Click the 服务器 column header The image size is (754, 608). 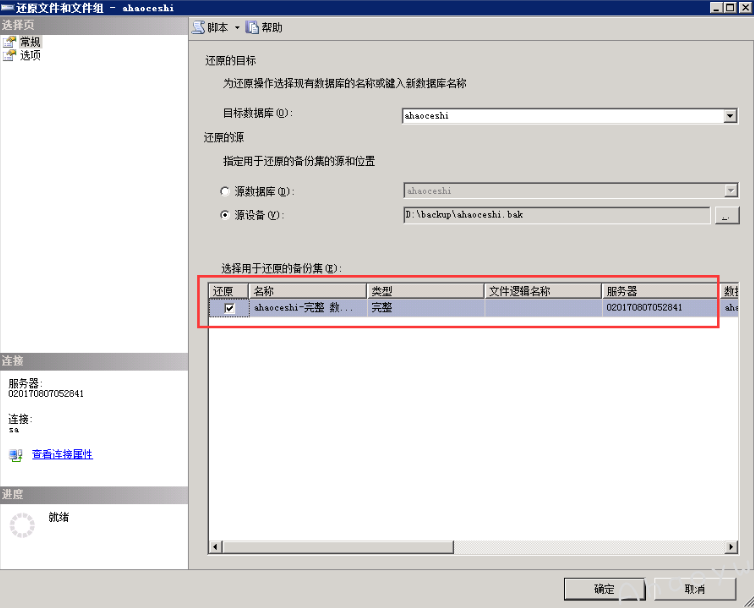(658, 291)
